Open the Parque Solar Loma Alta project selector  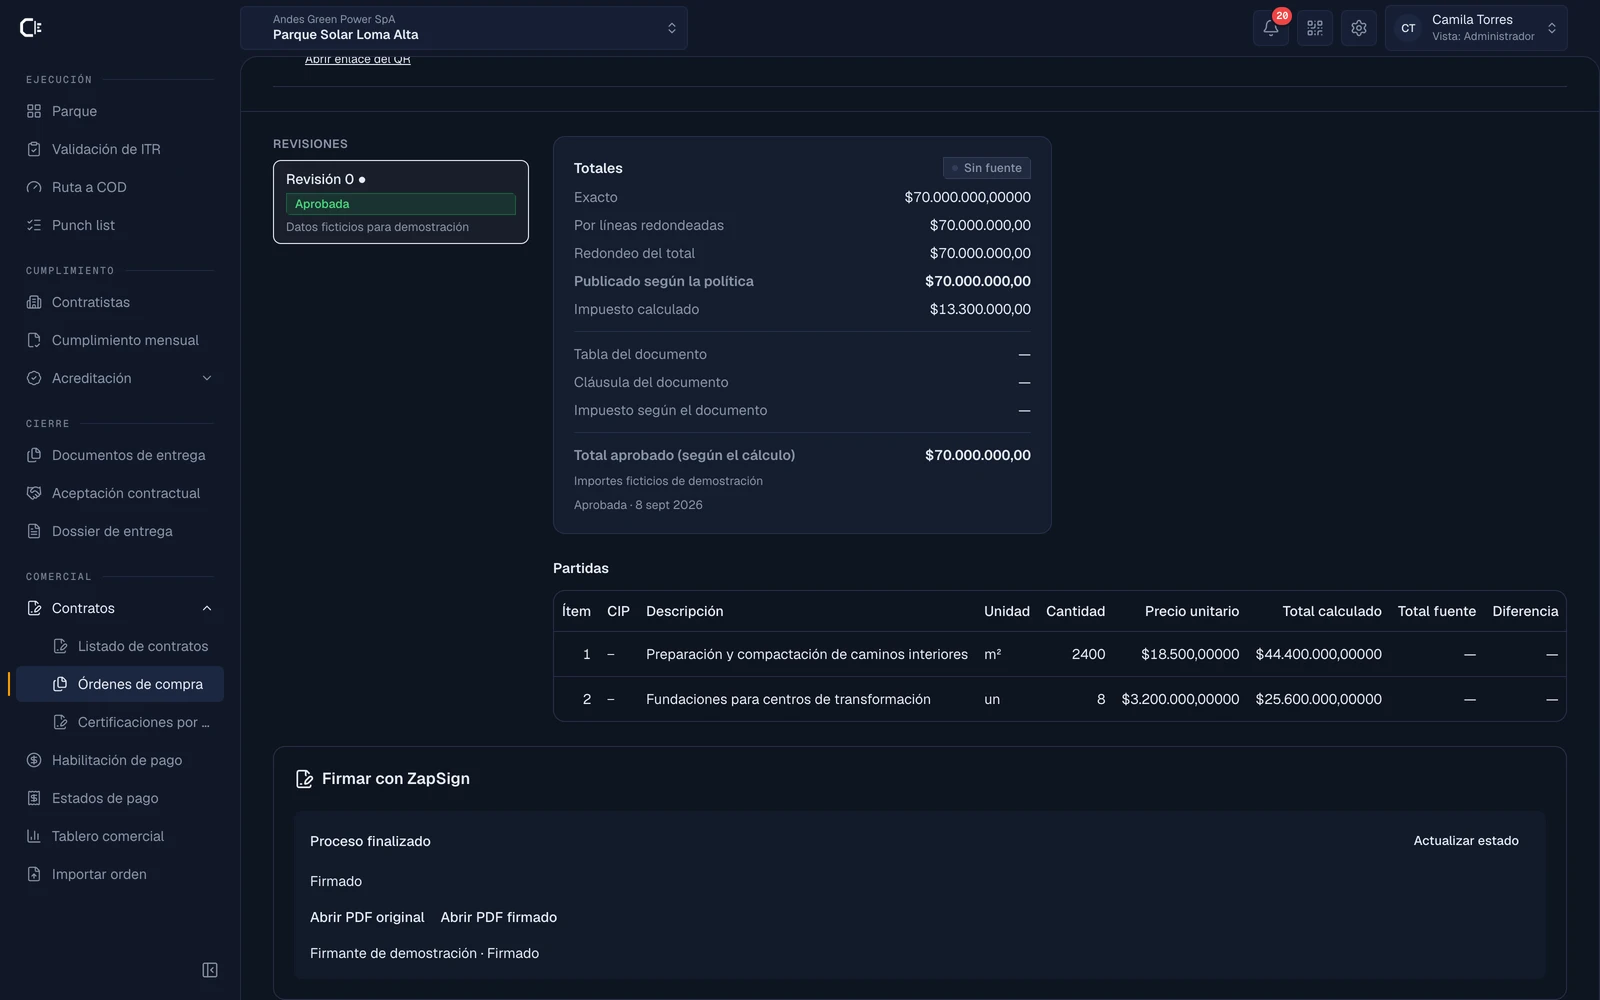[x=464, y=28]
